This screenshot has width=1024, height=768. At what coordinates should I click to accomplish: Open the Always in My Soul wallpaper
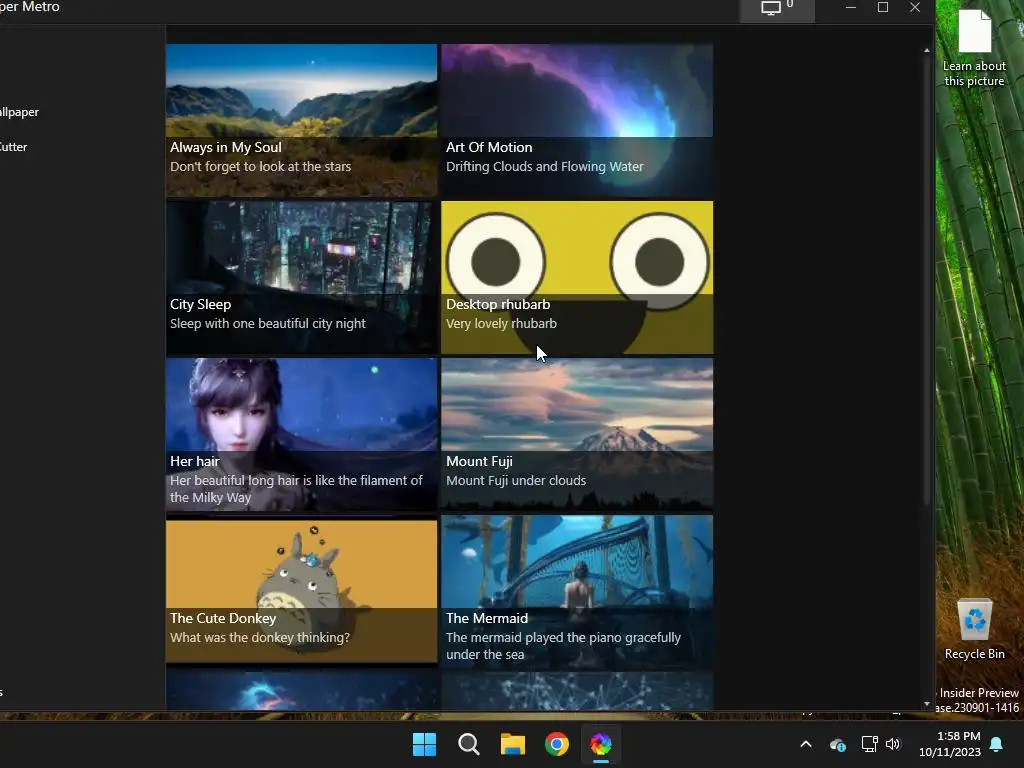301,120
